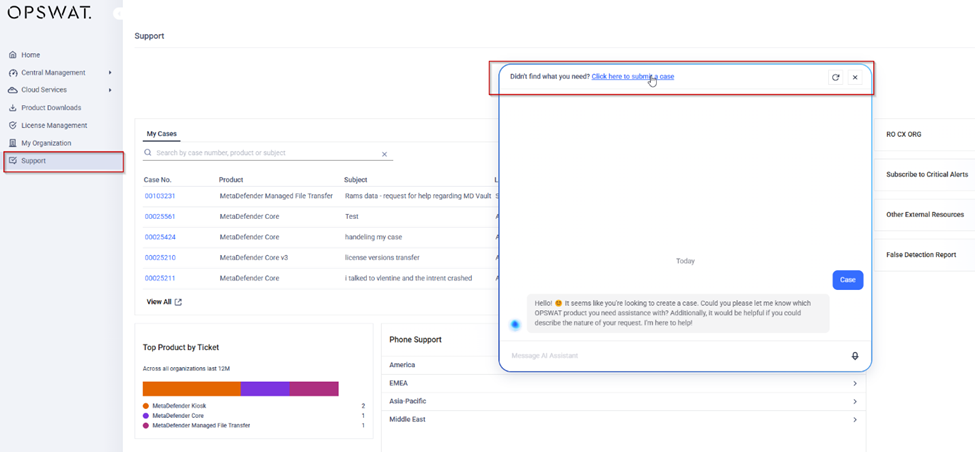Click the Home house icon

point(13,55)
